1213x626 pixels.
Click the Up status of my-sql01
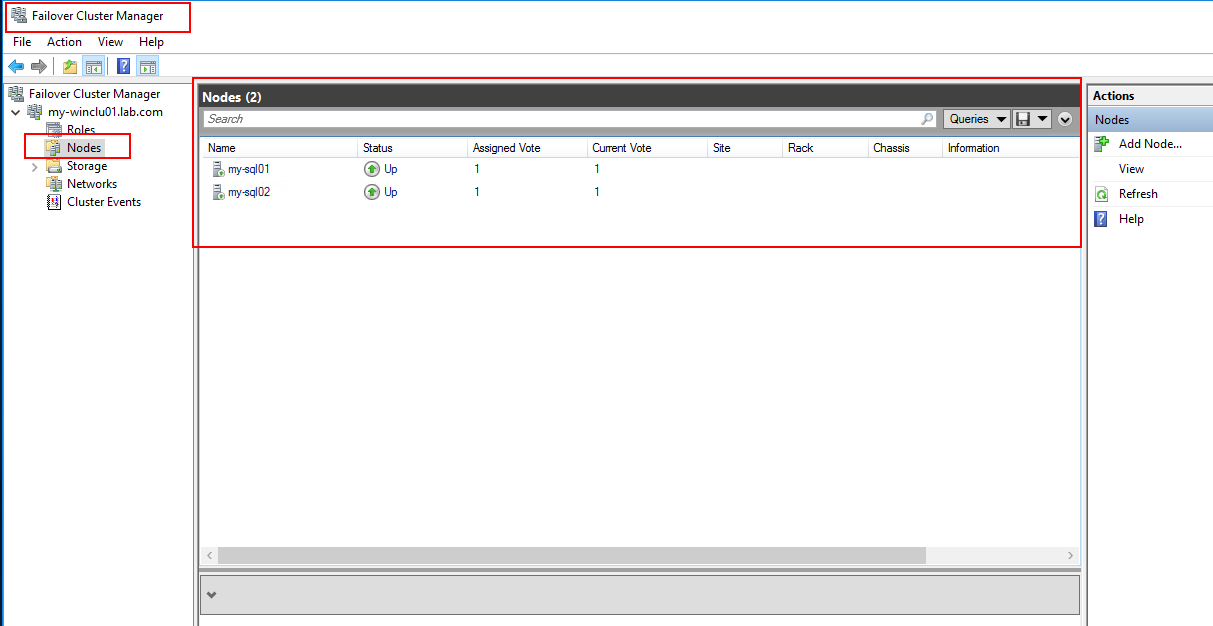coord(381,169)
